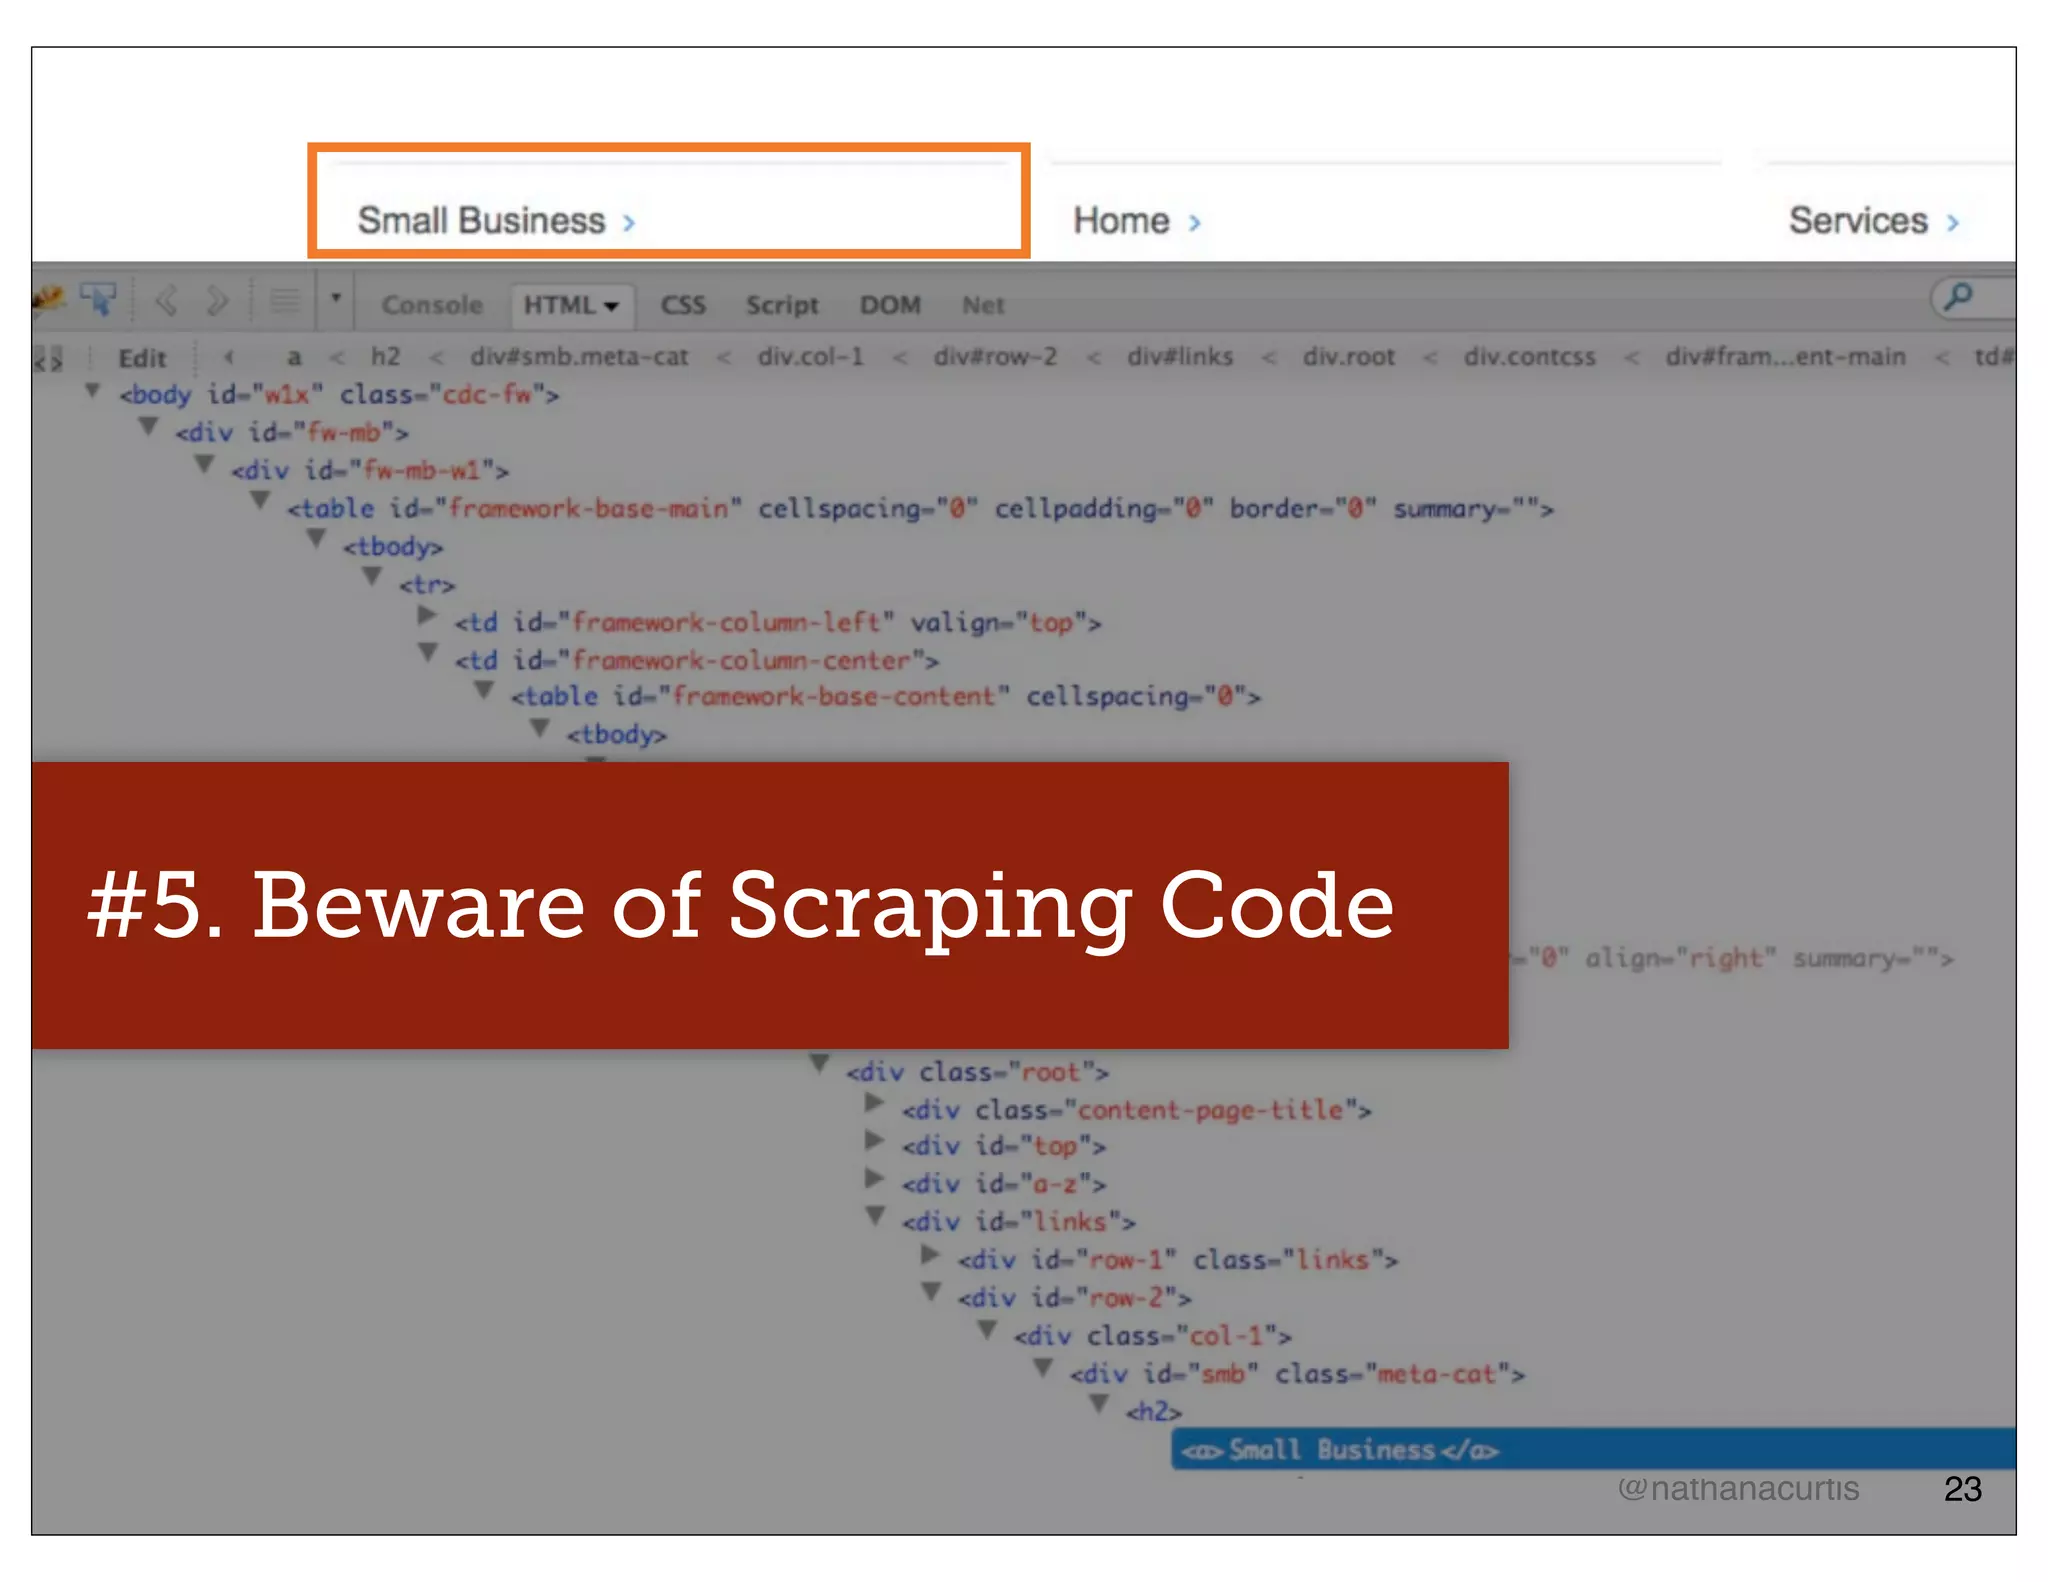Viewport: 2048px width, 1582px height.
Task: Collapse the body id="w1x" node
Action: click(x=92, y=390)
